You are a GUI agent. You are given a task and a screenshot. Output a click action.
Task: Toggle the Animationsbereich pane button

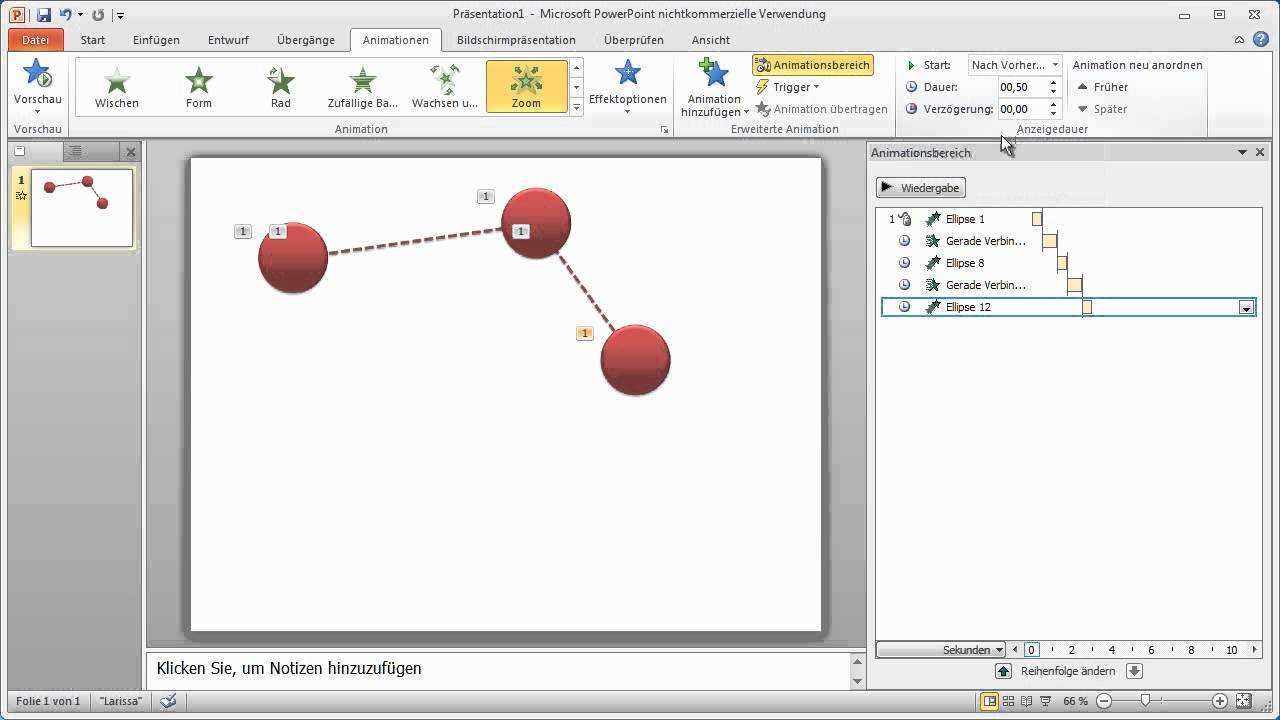point(812,65)
